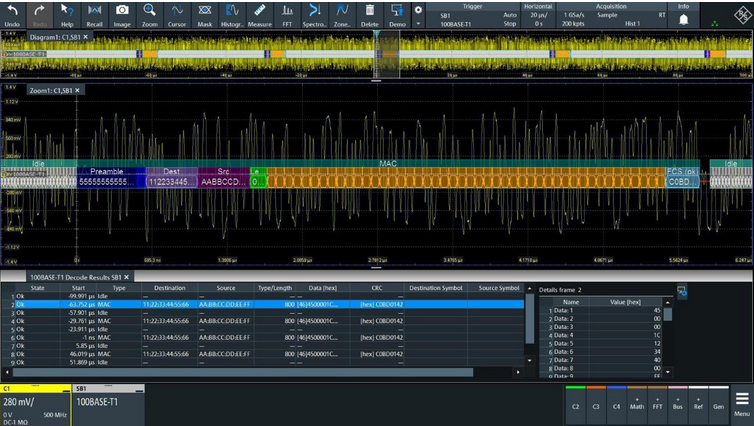The width and height of the screenshot is (754, 426).
Task: Open the Recall tool
Action: pos(94,15)
